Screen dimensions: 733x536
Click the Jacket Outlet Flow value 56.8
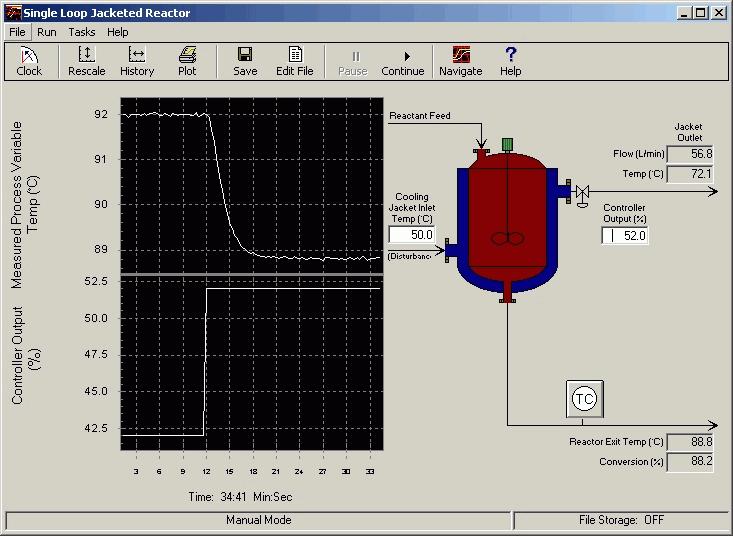click(690, 154)
